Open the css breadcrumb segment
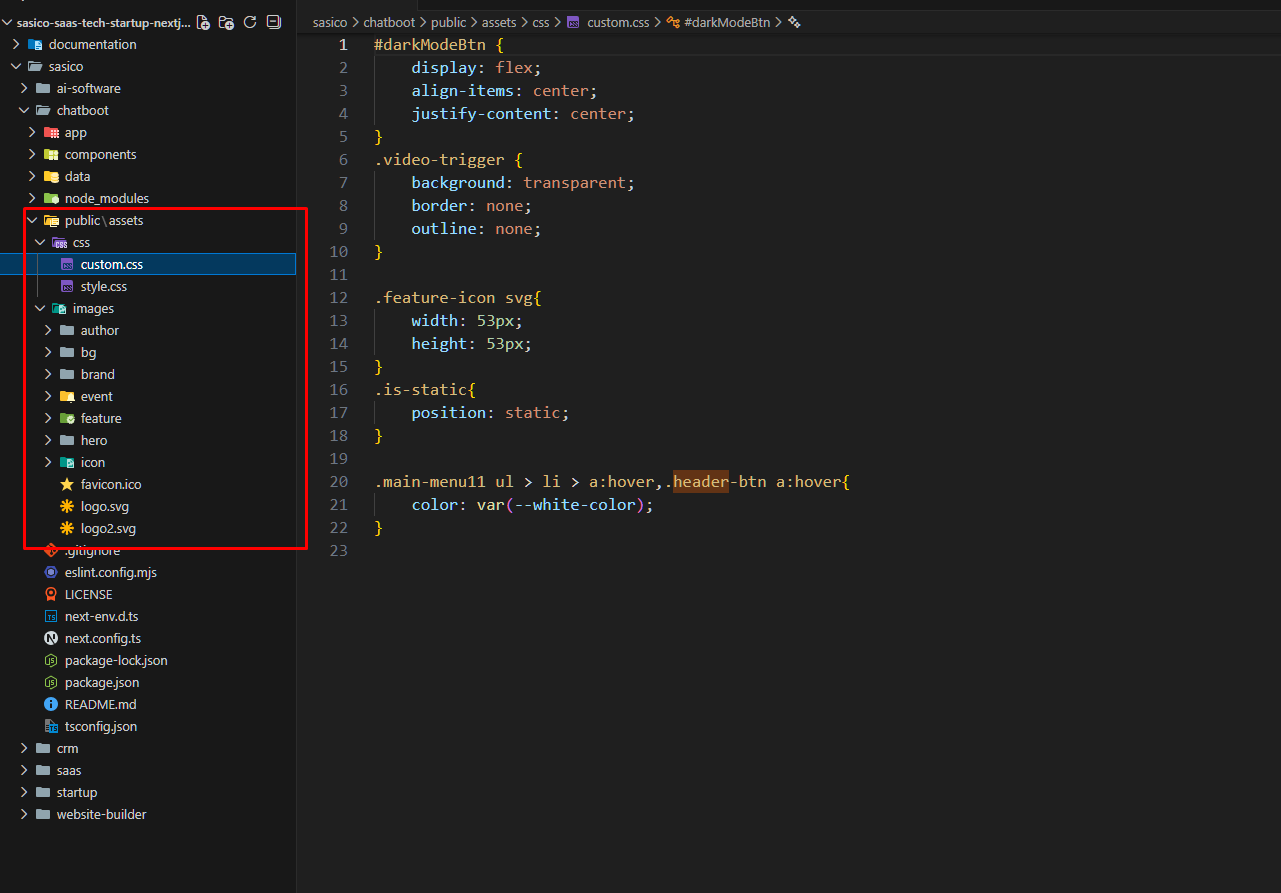This screenshot has height=893, width=1281. (x=541, y=22)
